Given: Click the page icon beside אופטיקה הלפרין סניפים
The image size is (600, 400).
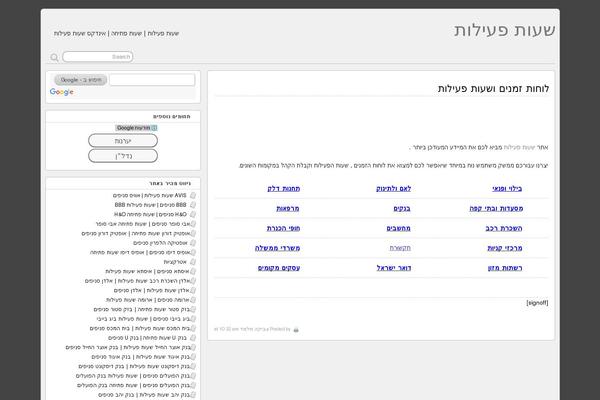Looking at the screenshot, I should point(193,243).
